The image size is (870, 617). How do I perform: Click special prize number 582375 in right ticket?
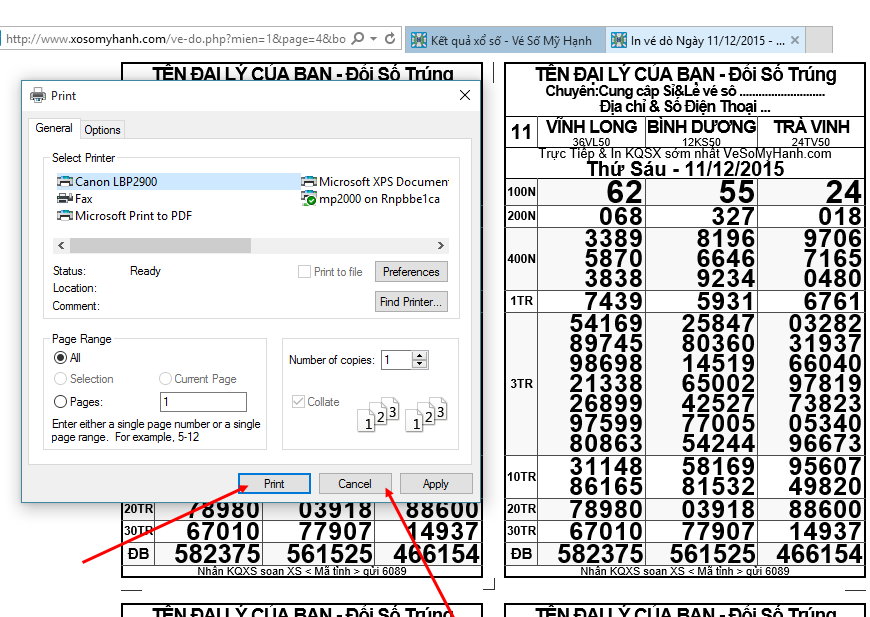point(600,554)
